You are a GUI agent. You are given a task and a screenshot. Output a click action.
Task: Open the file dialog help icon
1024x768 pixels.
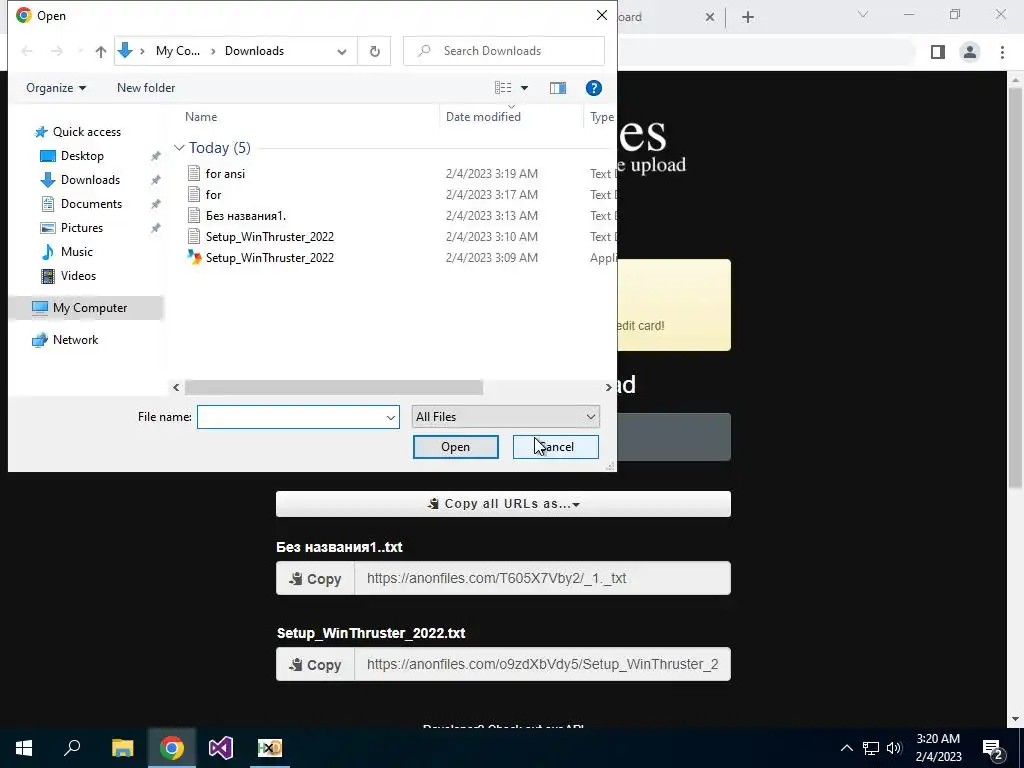(593, 88)
